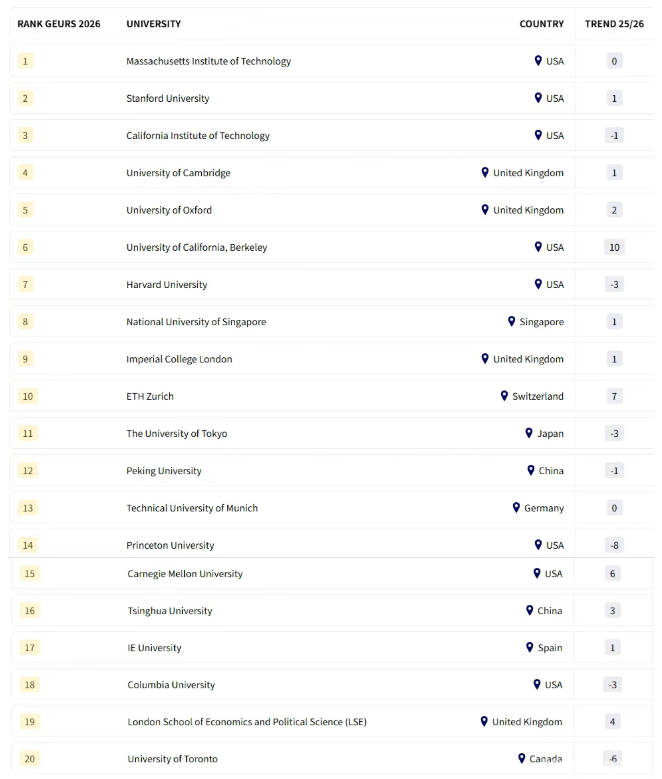
Task: Click the University column header
Action: coord(154,23)
